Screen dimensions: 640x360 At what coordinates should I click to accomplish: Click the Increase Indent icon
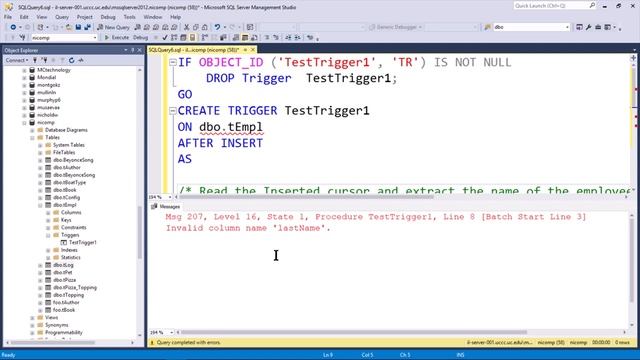tap(298, 38)
